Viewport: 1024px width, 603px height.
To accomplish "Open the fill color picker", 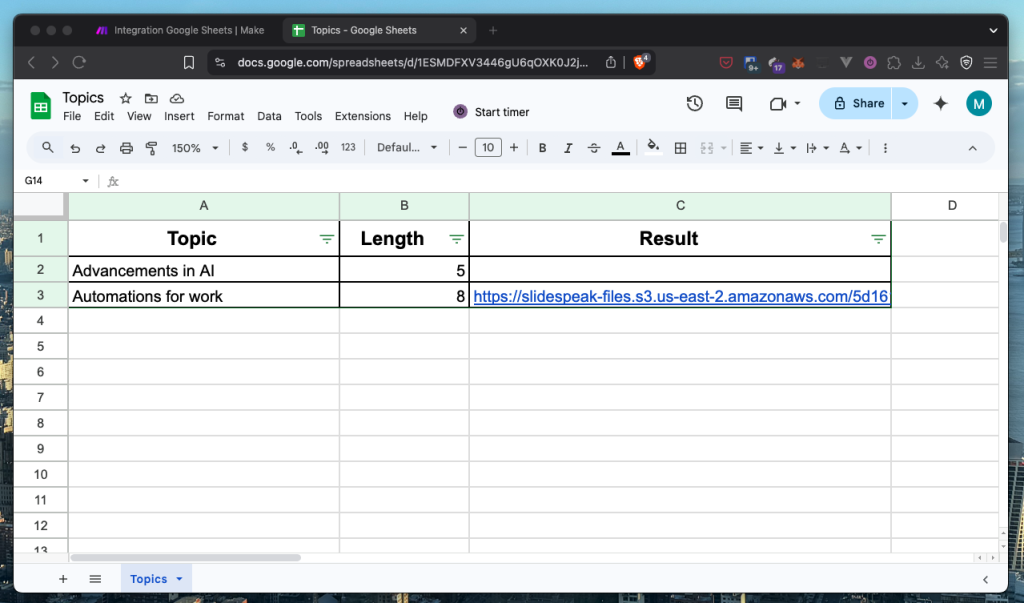I will point(653,148).
